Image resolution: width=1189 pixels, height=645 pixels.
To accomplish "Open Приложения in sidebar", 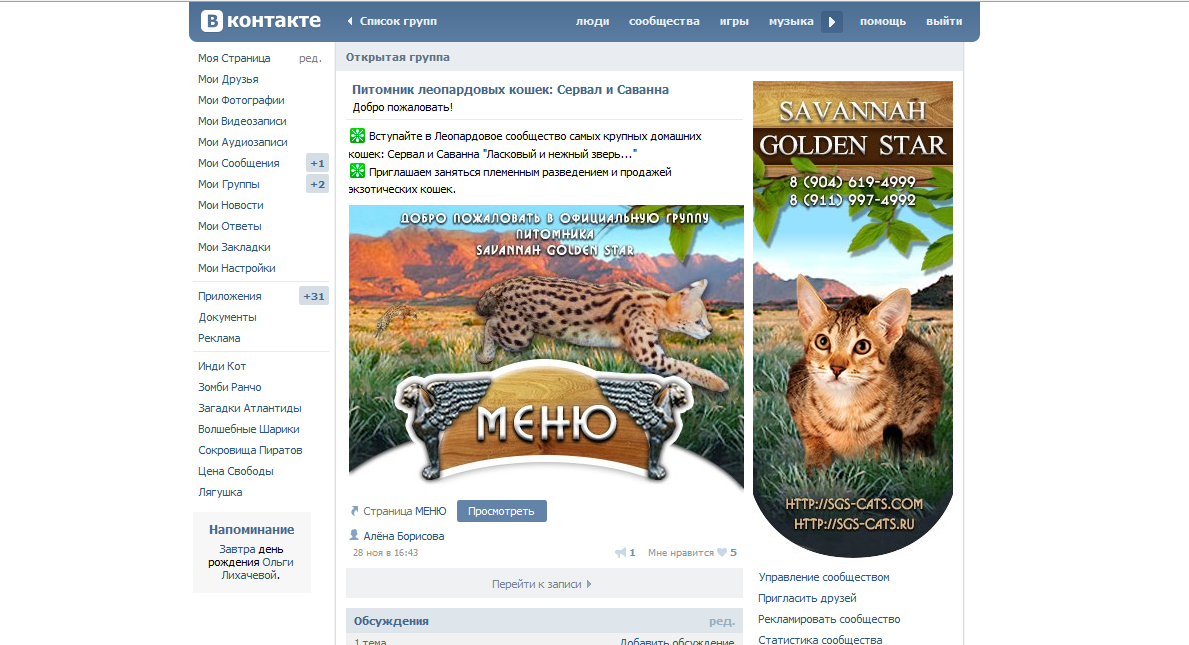I will click(x=230, y=296).
